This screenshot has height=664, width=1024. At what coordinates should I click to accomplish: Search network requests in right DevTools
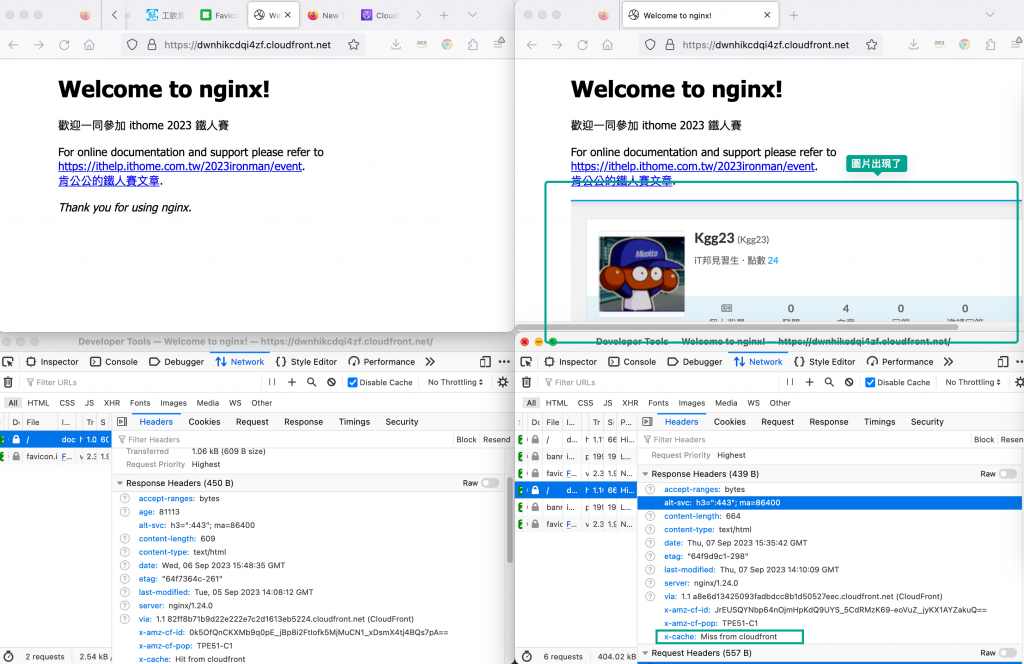click(829, 383)
